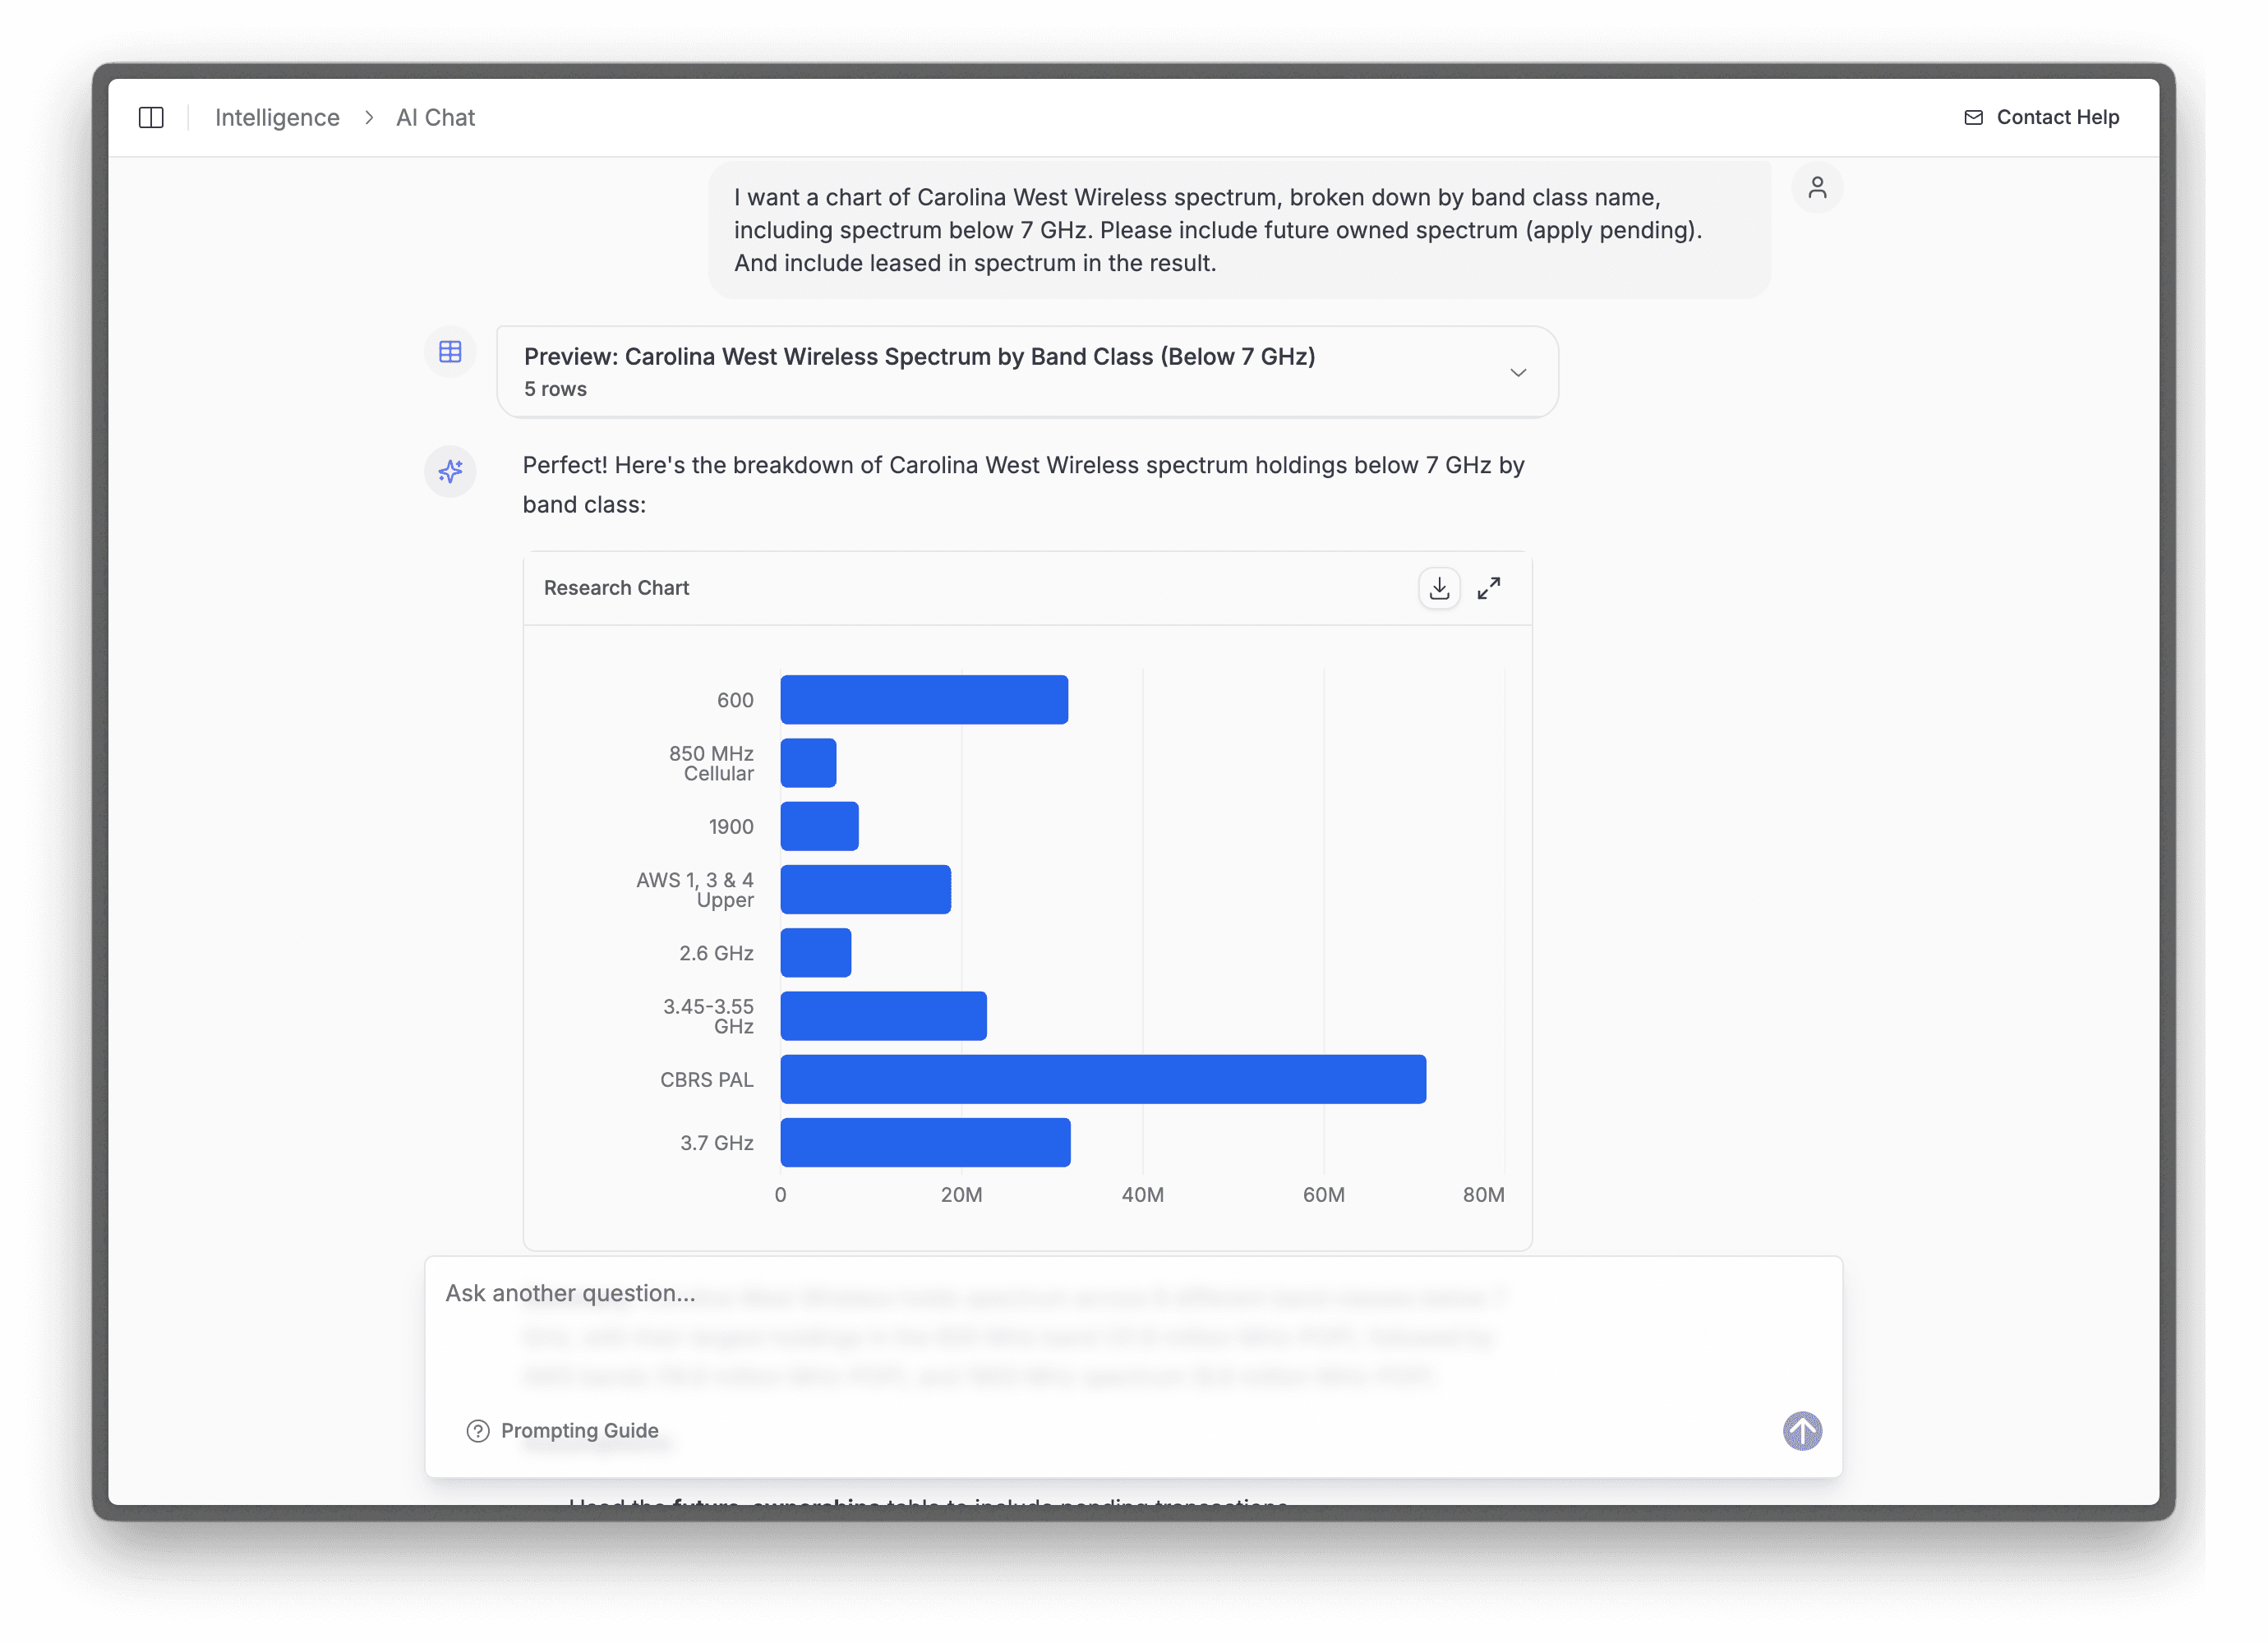Toggle the sidebar panel icon
Viewport: 2268px width, 1643px height.
pos(152,117)
